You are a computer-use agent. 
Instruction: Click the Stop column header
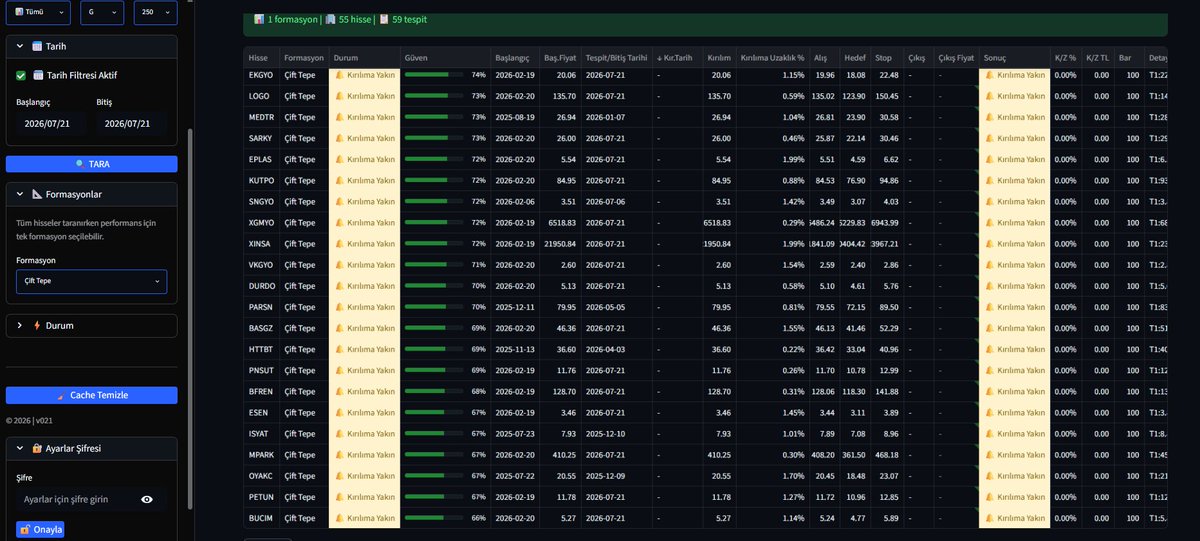tap(887, 57)
